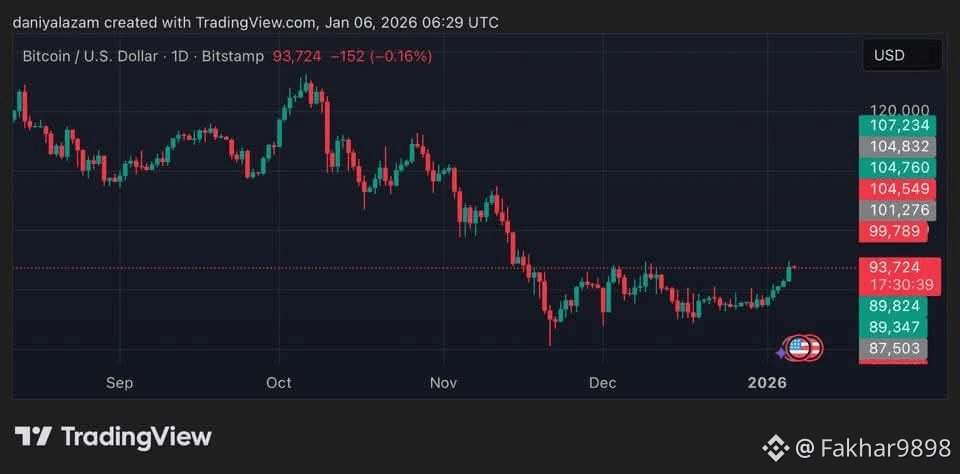This screenshot has width=960, height=474.
Task: Click the Bitstamp exchange name in legend
Action: (x=233, y=56)
